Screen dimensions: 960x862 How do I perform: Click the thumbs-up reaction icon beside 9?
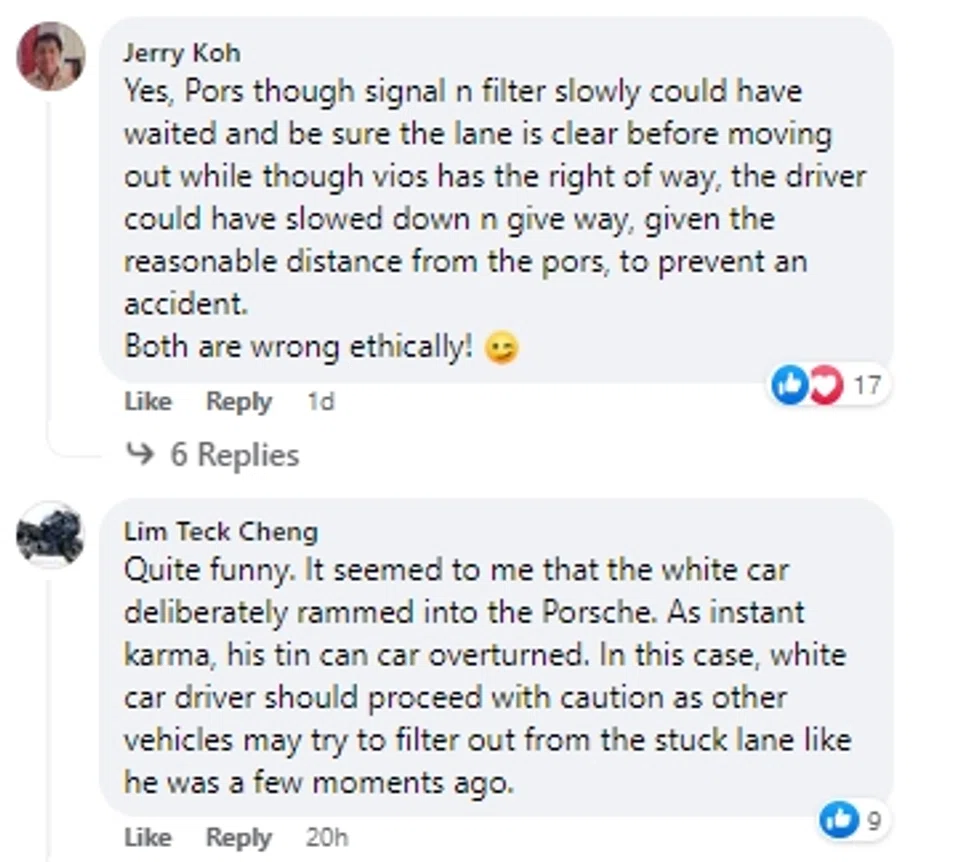(x=838, y=820)
